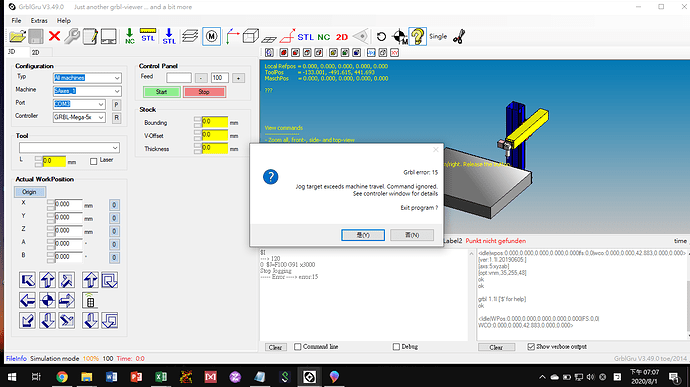Click the red Stop button
The height and width of the screenshot is (387, 690).
click(x=204, y=92)
